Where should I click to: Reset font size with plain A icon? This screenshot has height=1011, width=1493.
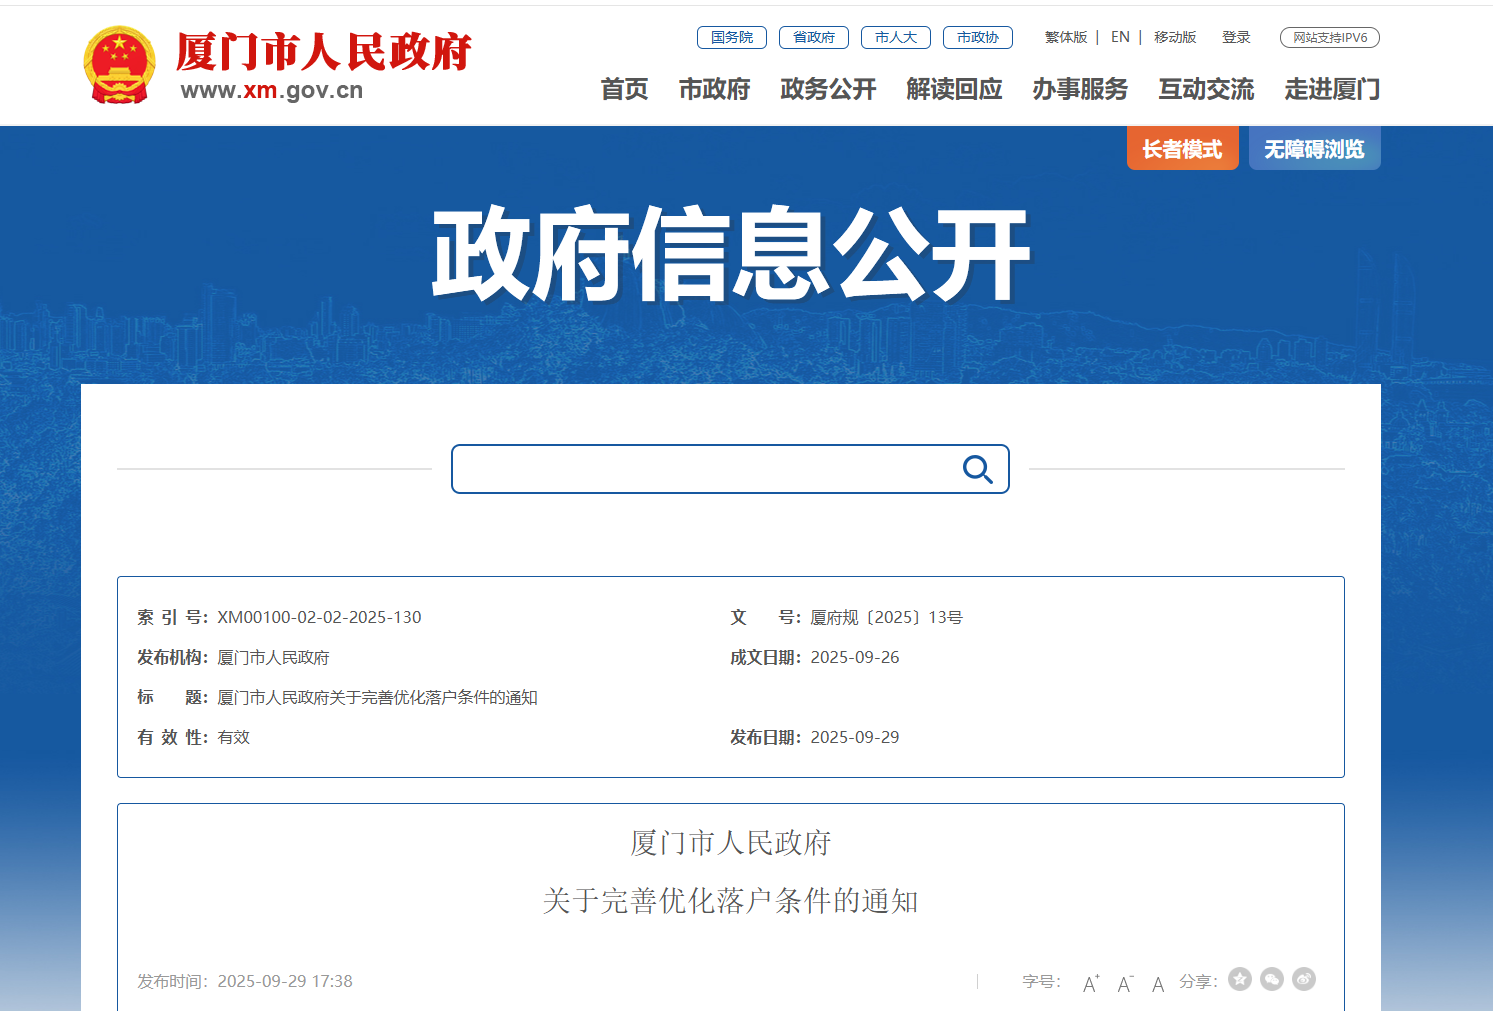pos(1158,983)
